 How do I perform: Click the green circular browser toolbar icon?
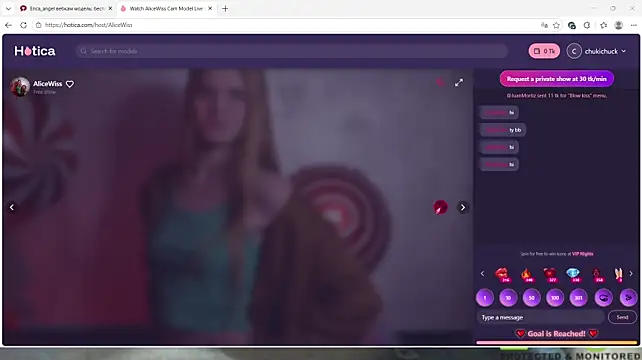coord(572,25)
